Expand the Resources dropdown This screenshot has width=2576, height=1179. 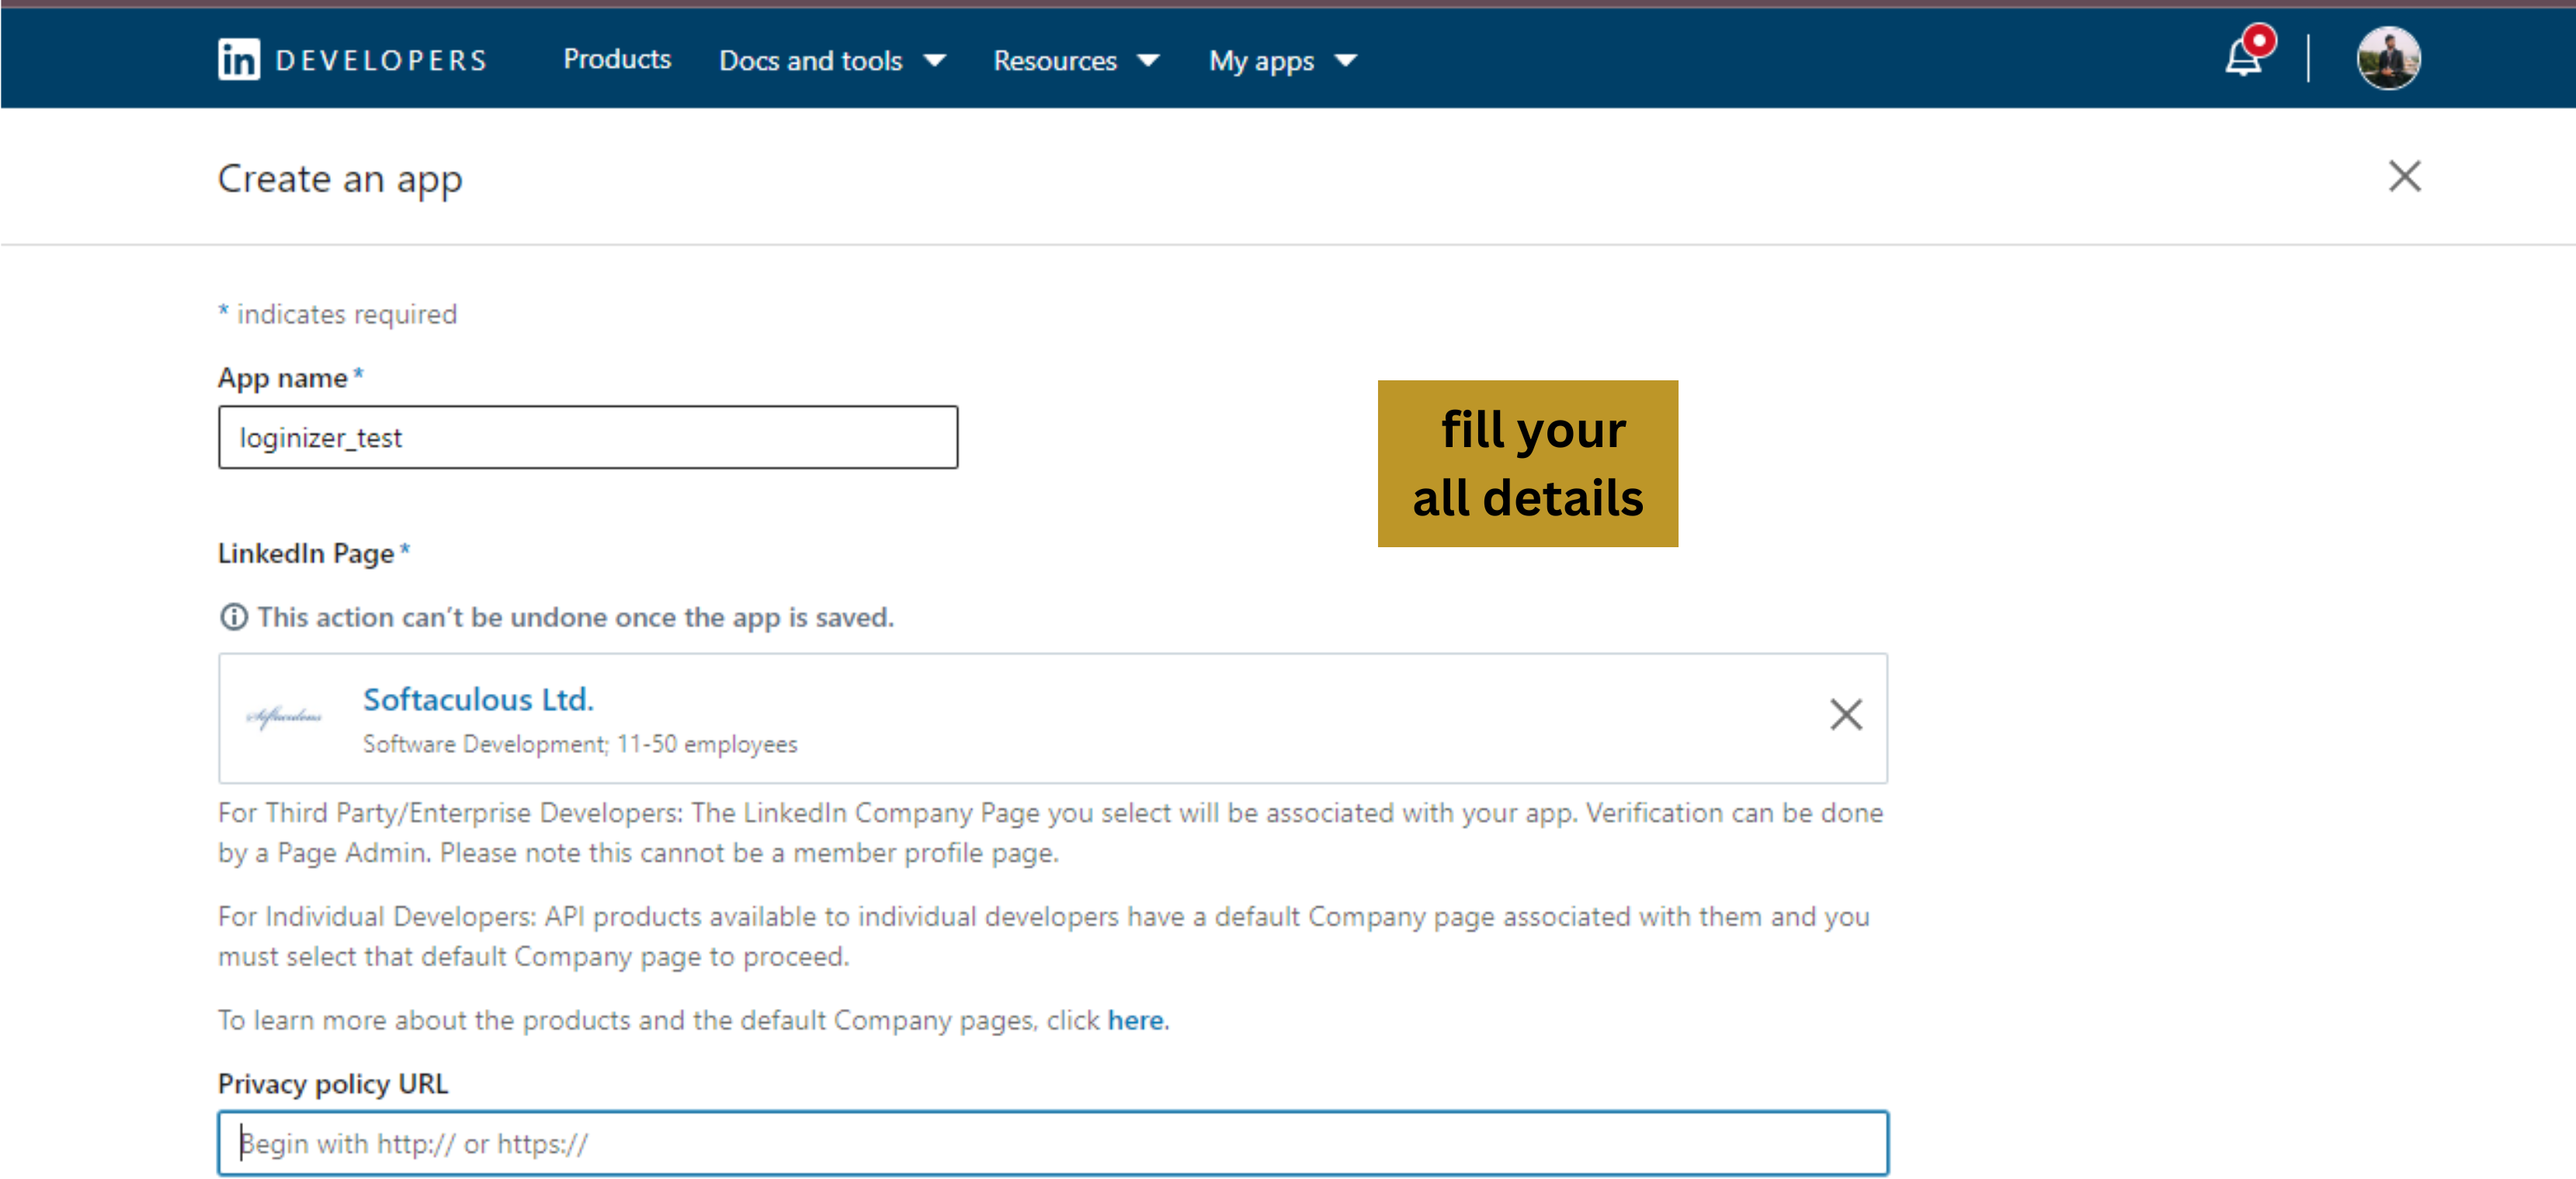point(1075,61)
